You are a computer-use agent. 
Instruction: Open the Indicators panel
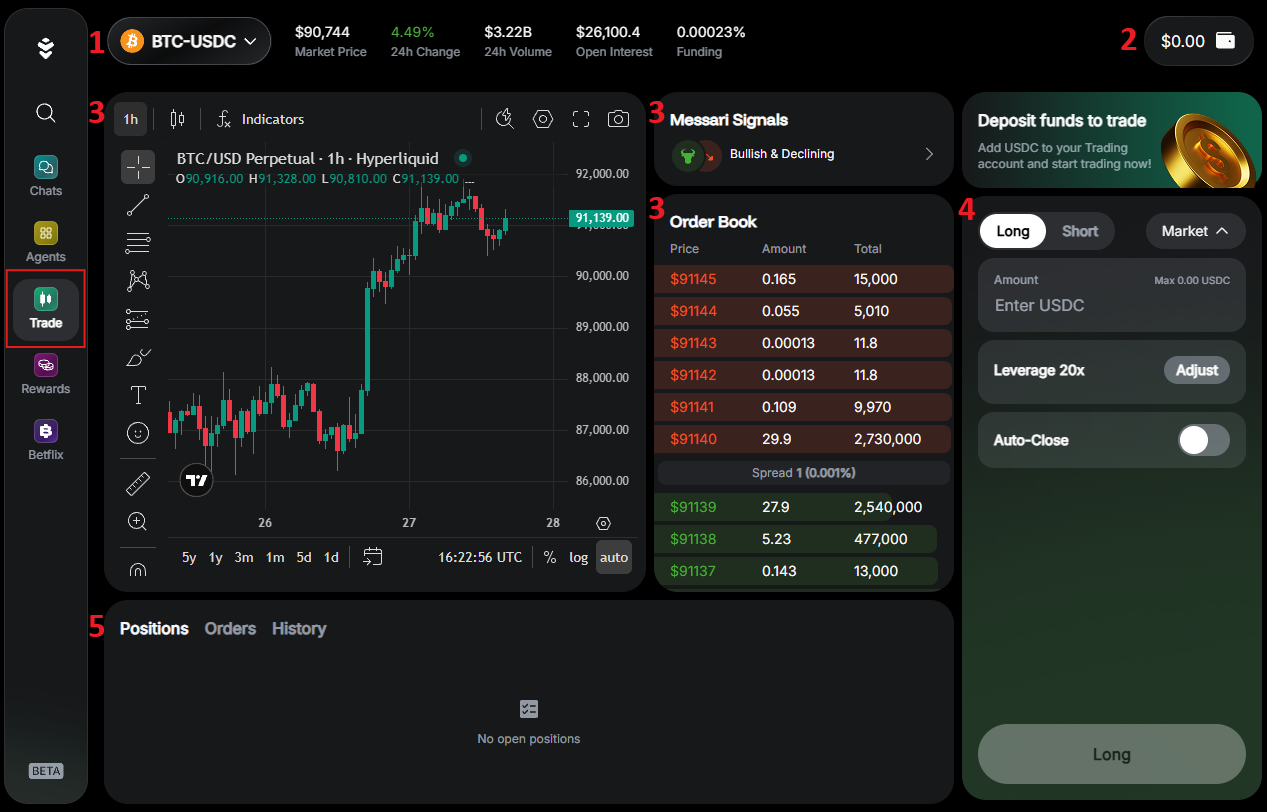(x=259, y=118)
